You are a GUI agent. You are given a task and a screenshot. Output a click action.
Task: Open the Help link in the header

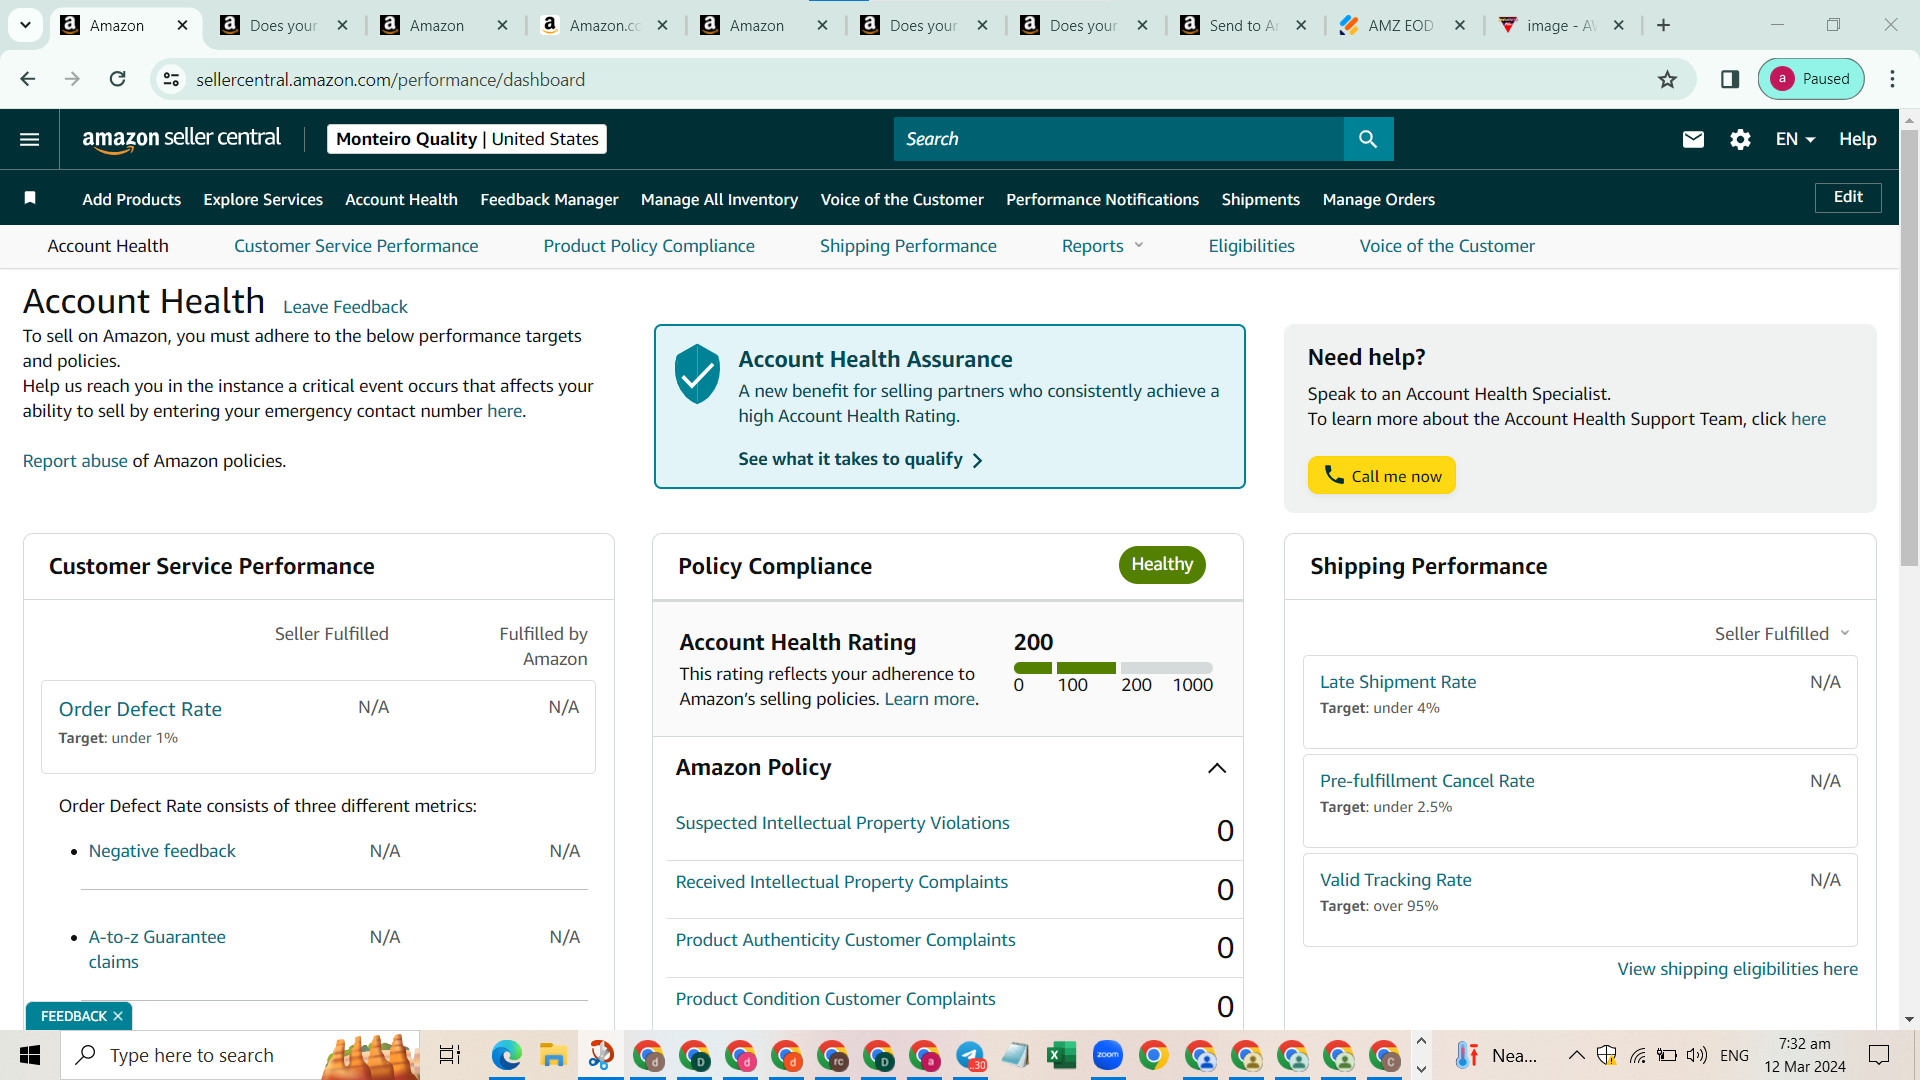point(1857,139)
